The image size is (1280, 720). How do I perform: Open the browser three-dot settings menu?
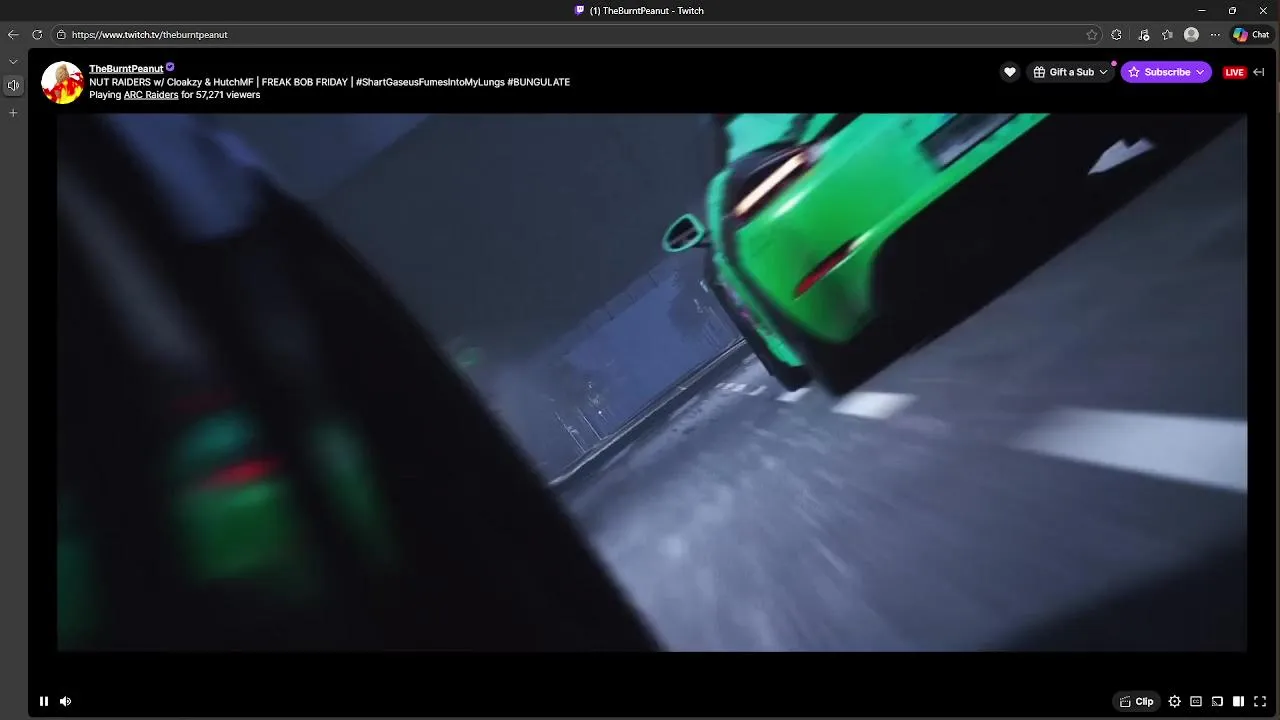(1215, 34)
